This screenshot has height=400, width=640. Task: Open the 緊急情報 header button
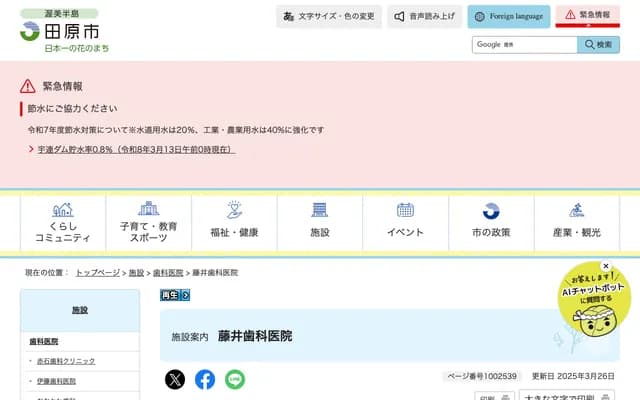click(587, 16)
